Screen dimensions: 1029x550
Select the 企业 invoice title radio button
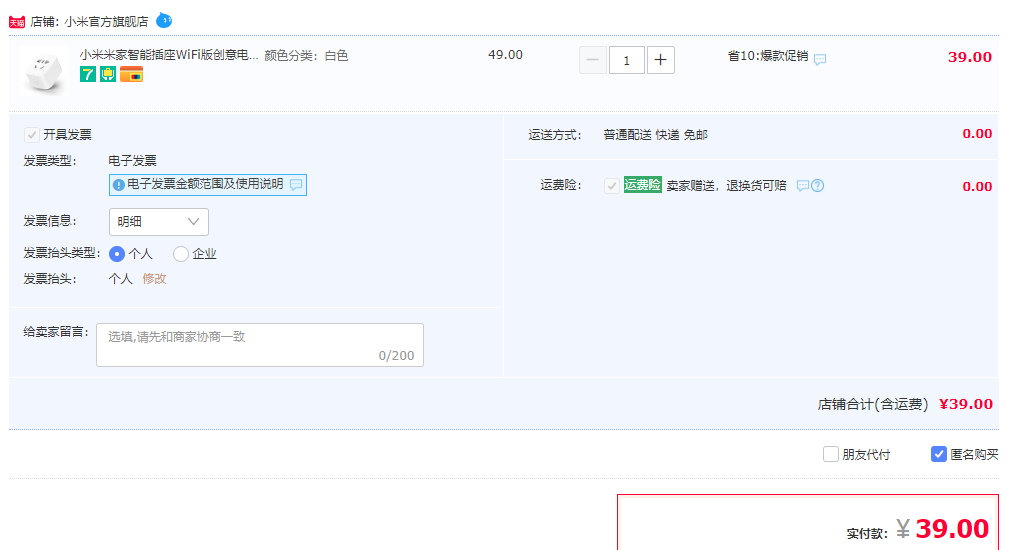(181, 254)
